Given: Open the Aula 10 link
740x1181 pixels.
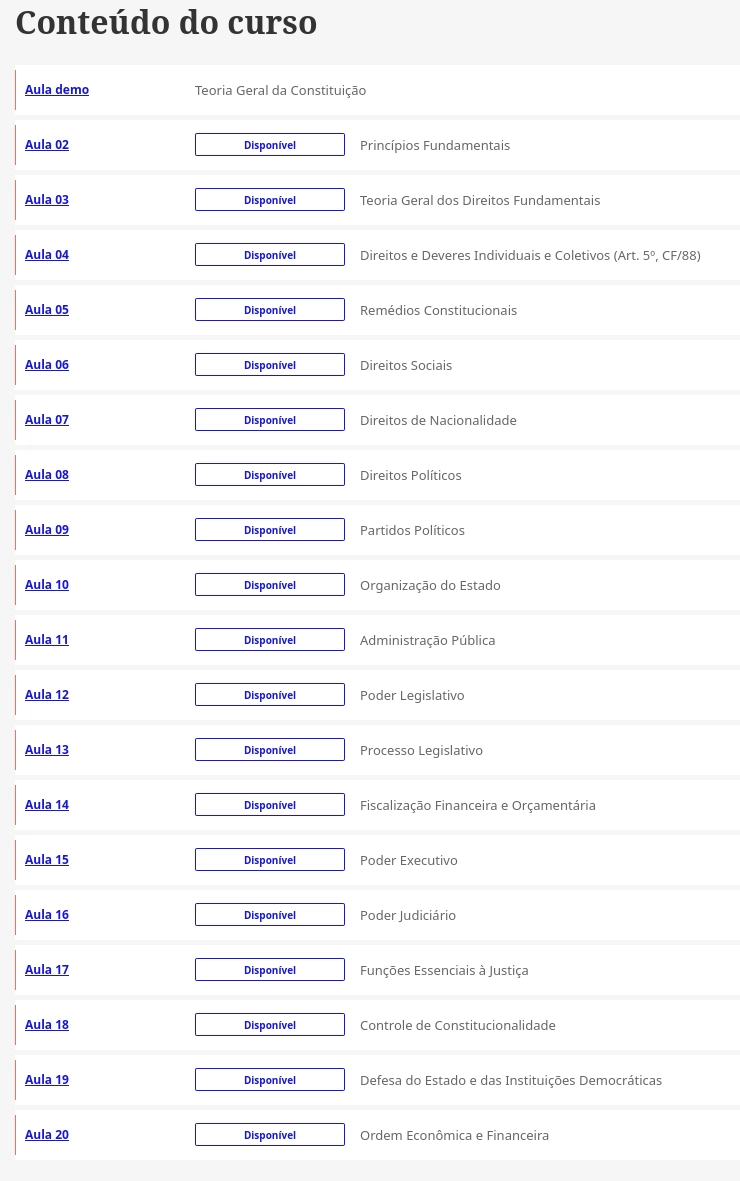Looking at the screenshot, I should [x=47, y=585].
